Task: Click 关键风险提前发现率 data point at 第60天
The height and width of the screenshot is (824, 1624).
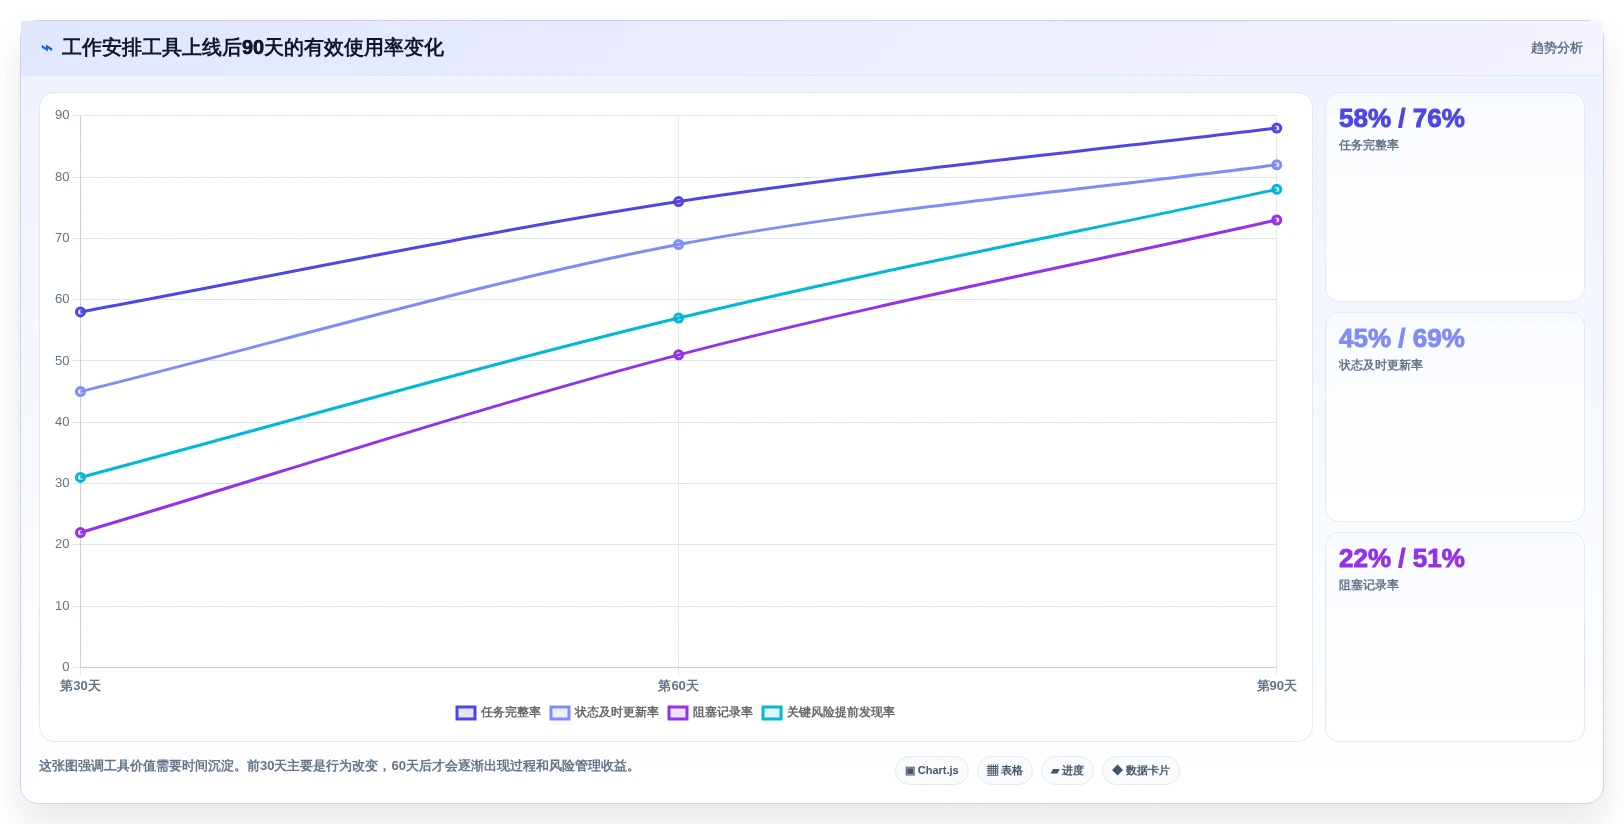Action: tap(679, 318)
